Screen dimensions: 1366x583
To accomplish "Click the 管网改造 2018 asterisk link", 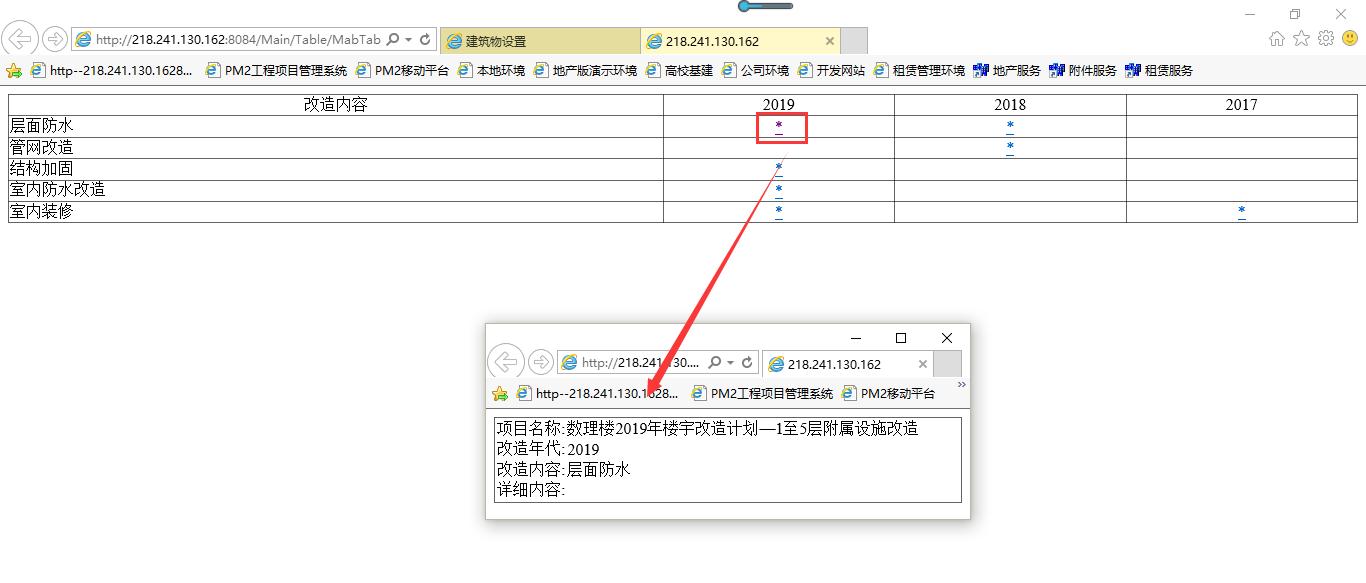I will pyautogui.click(x=1010, y=148).
